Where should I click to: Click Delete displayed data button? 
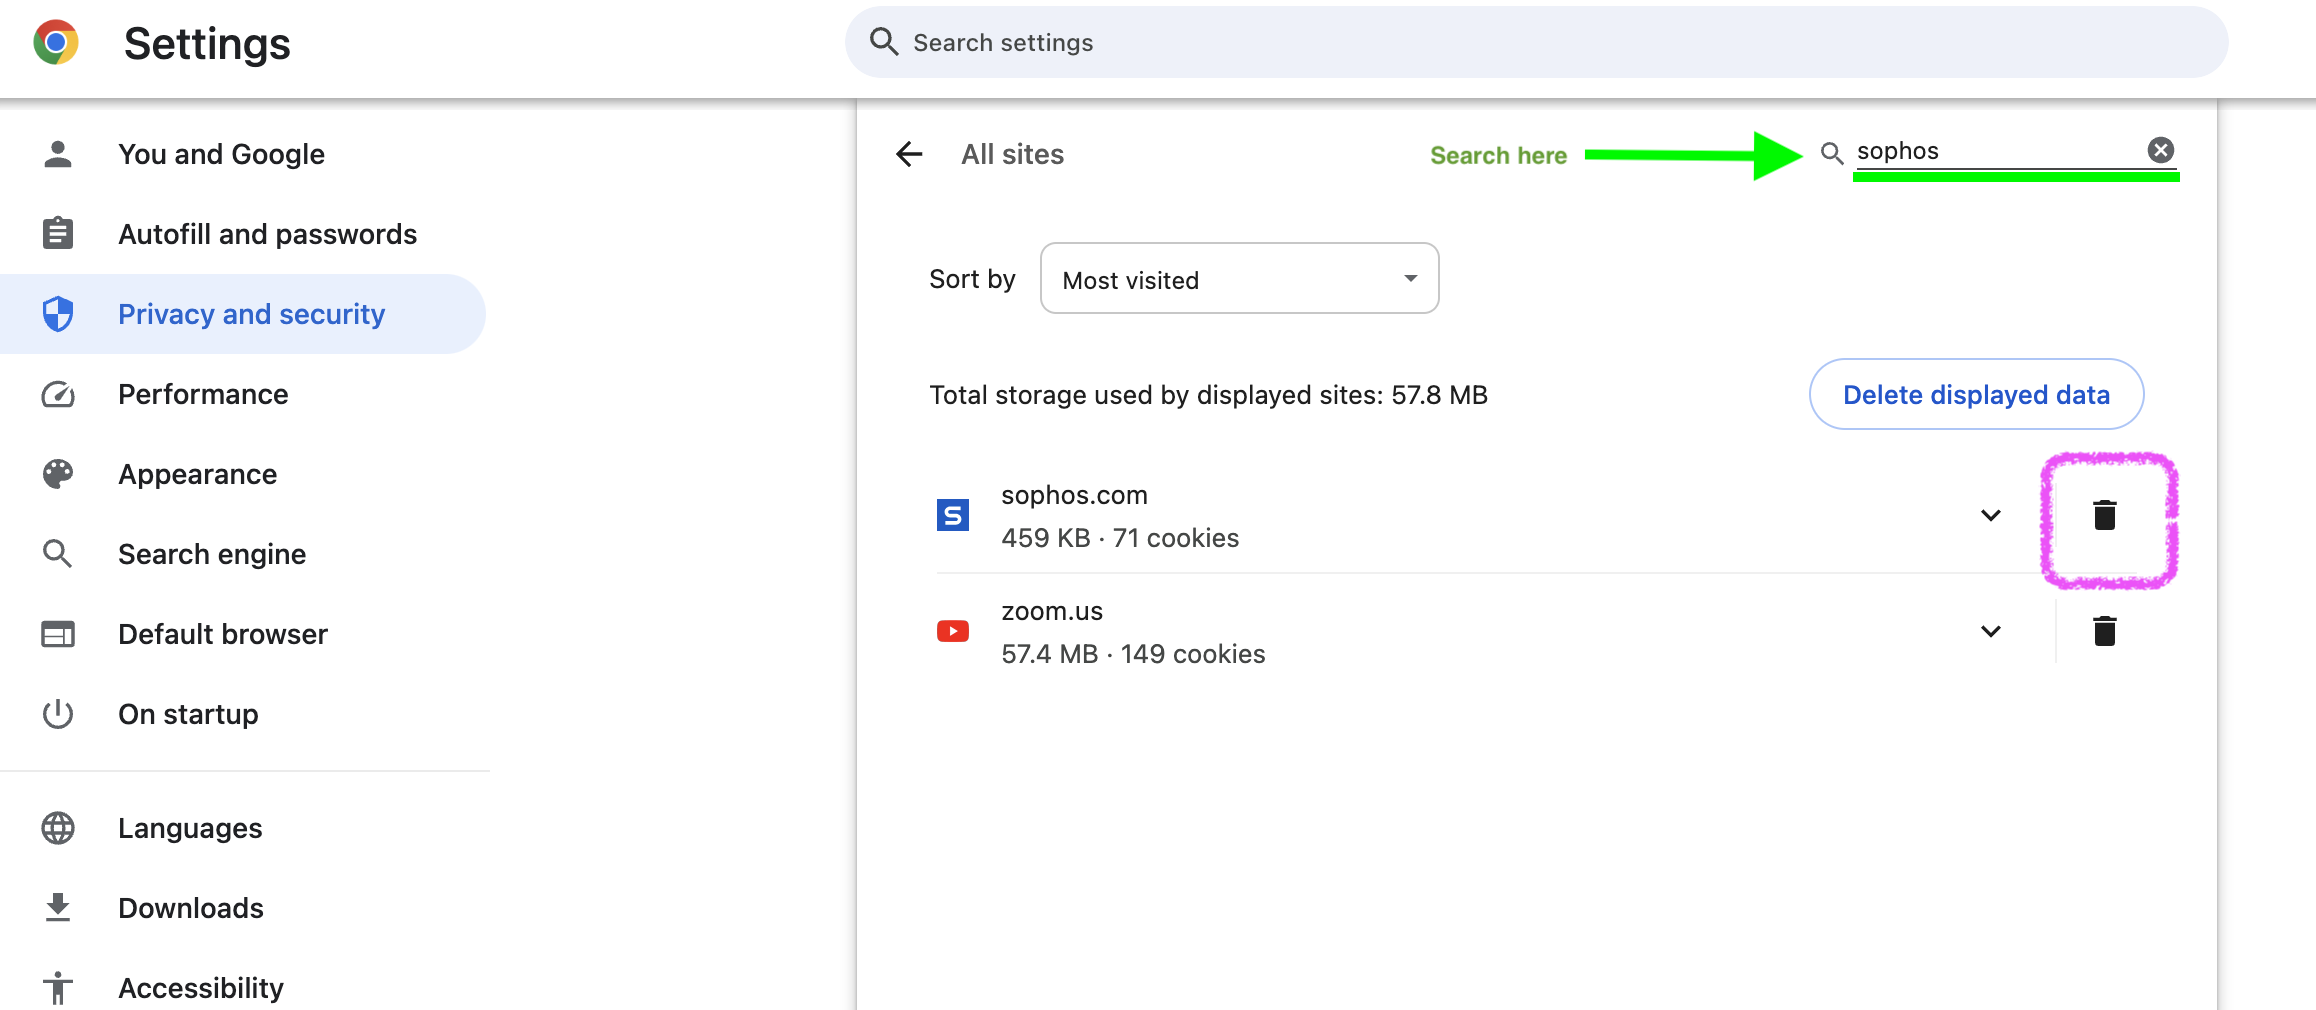1976,394
